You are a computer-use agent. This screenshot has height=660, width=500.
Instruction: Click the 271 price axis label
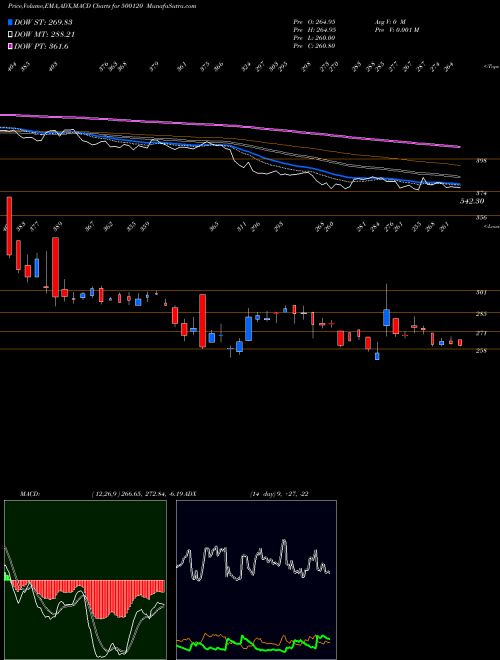(481, 333)
